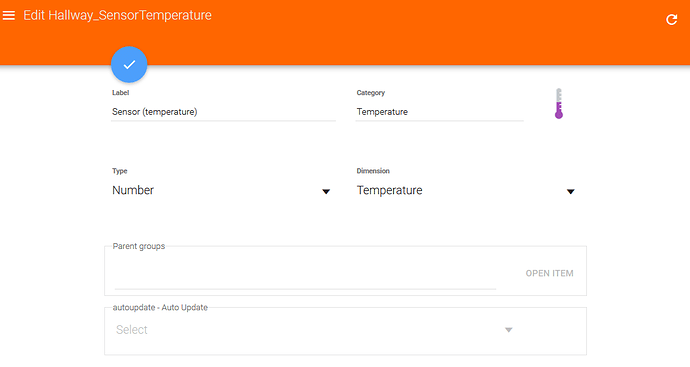Click the Select placeholder in Auto Update
Image resolution: width=690 pixels, height=367 pixels.
click(x=132, y=330)
